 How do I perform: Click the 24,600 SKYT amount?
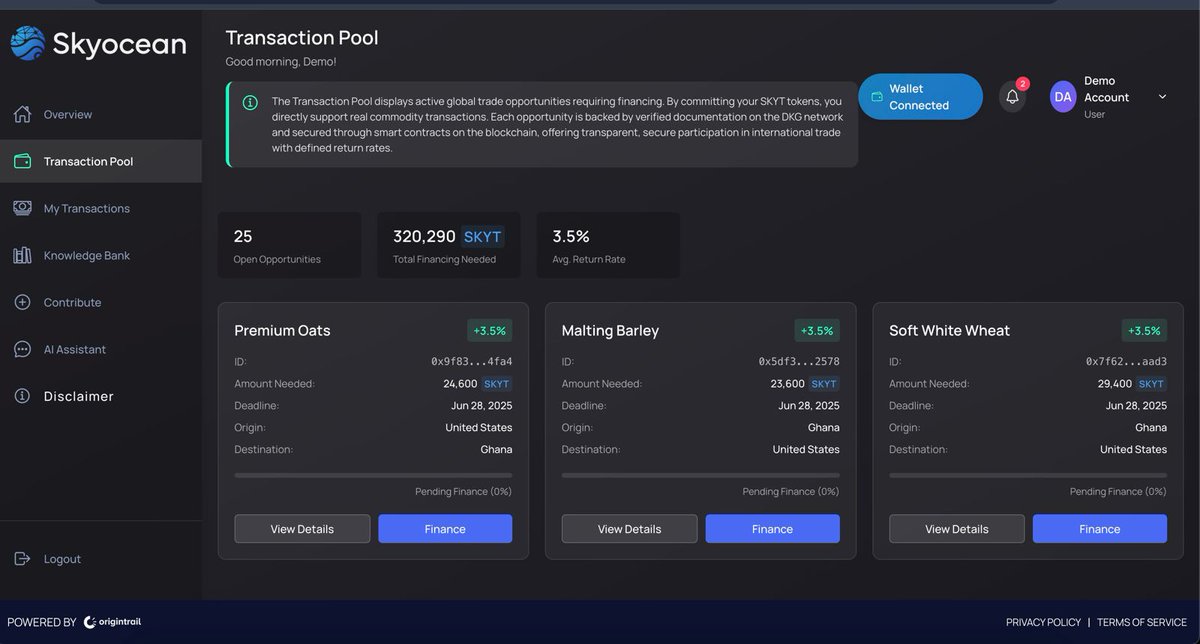coord(477,383)
